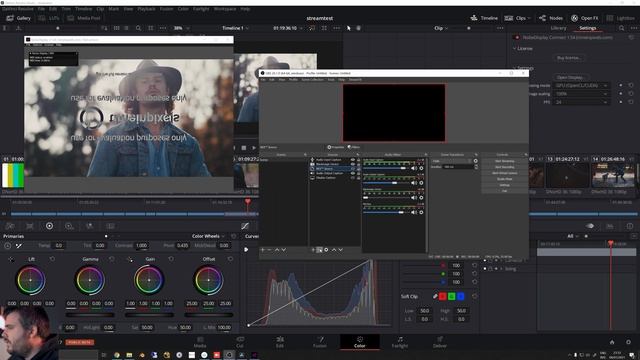
Task: Click the Gain master wheel slider
Action: pyautogui.click(x=149, y=315)
